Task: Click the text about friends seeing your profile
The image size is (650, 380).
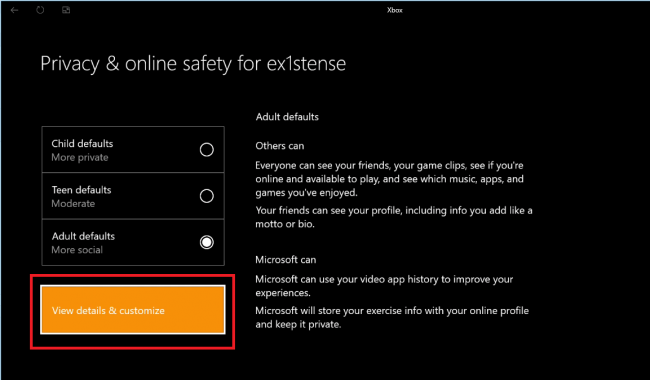Action: pos(394,217)
